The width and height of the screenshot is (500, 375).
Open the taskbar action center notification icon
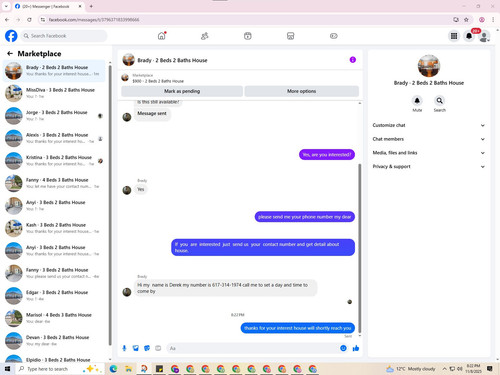click(490, 369)
